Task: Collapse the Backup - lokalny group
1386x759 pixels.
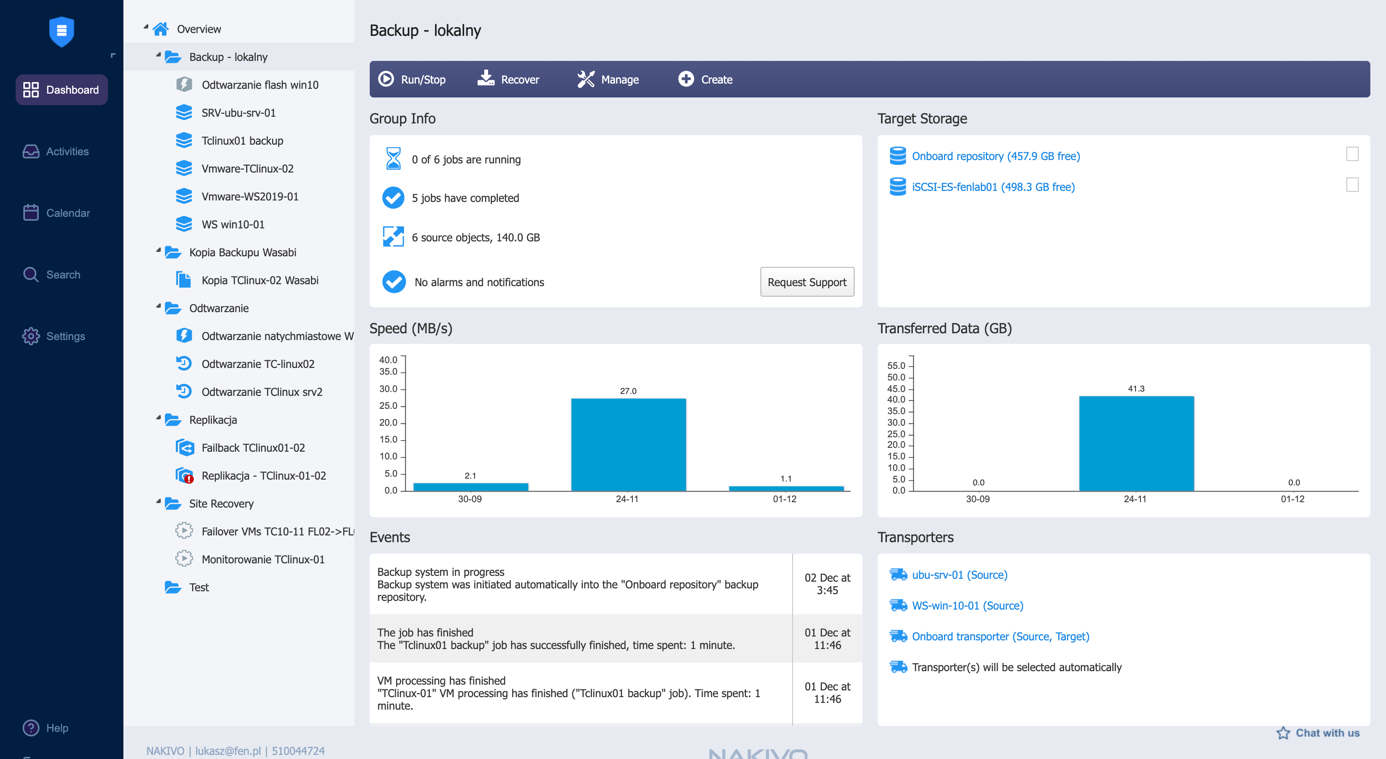Action: coord(158,56)
